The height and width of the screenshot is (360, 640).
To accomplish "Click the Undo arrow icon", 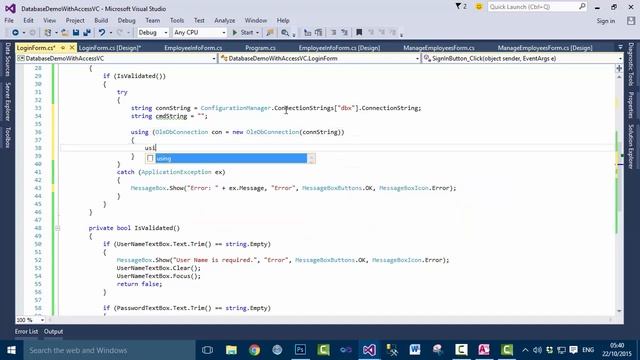I will (102, 33).
